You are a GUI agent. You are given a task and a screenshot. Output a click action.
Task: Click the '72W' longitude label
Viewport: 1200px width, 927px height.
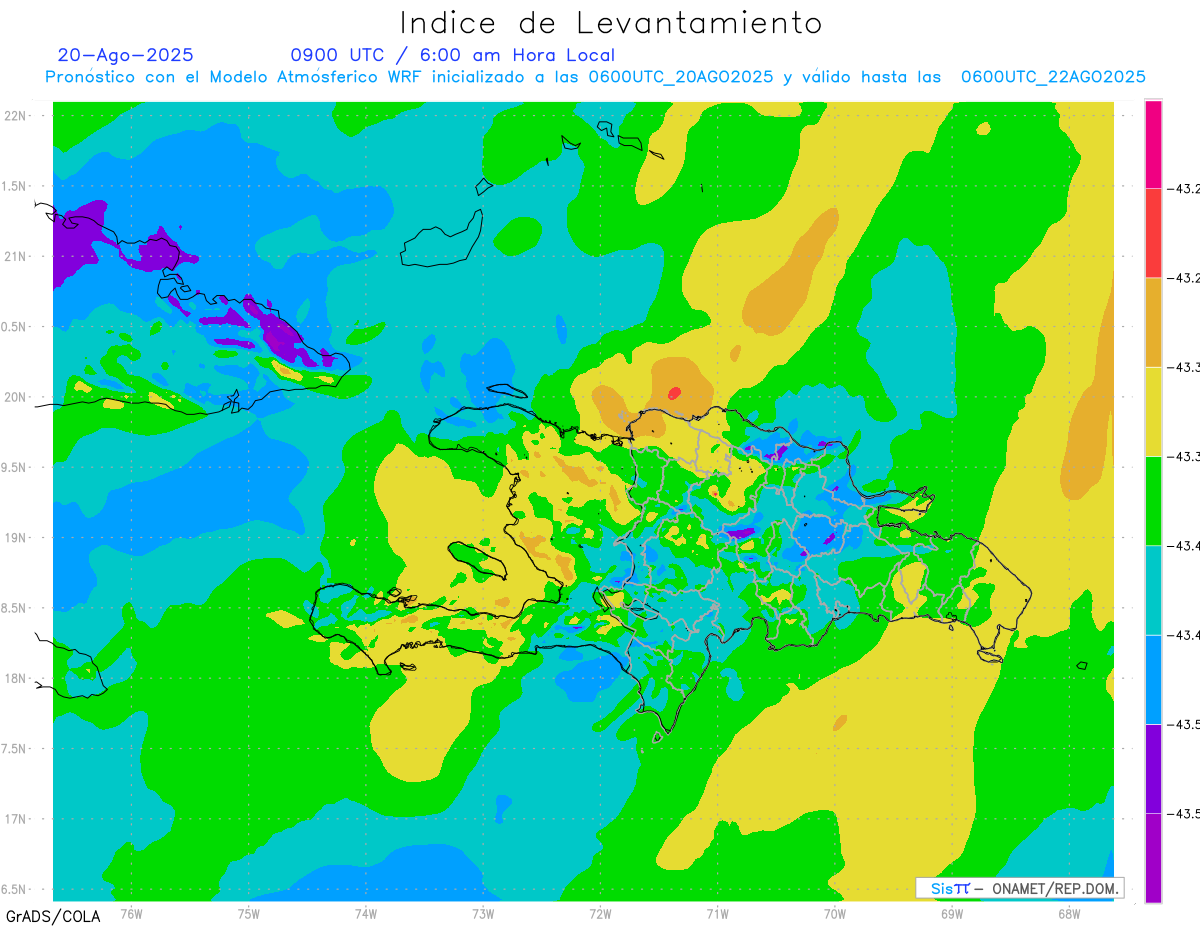(x=600, y=912)
